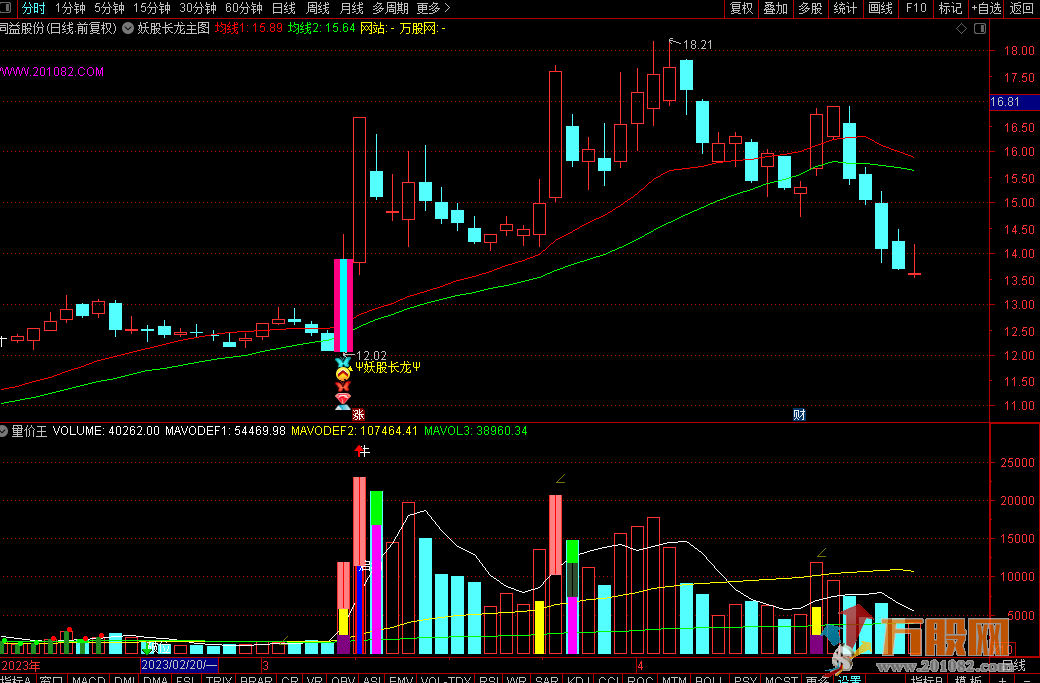Switch the indicator to VOL-TDX
The image size is (1040, 683).
point(446,680)
